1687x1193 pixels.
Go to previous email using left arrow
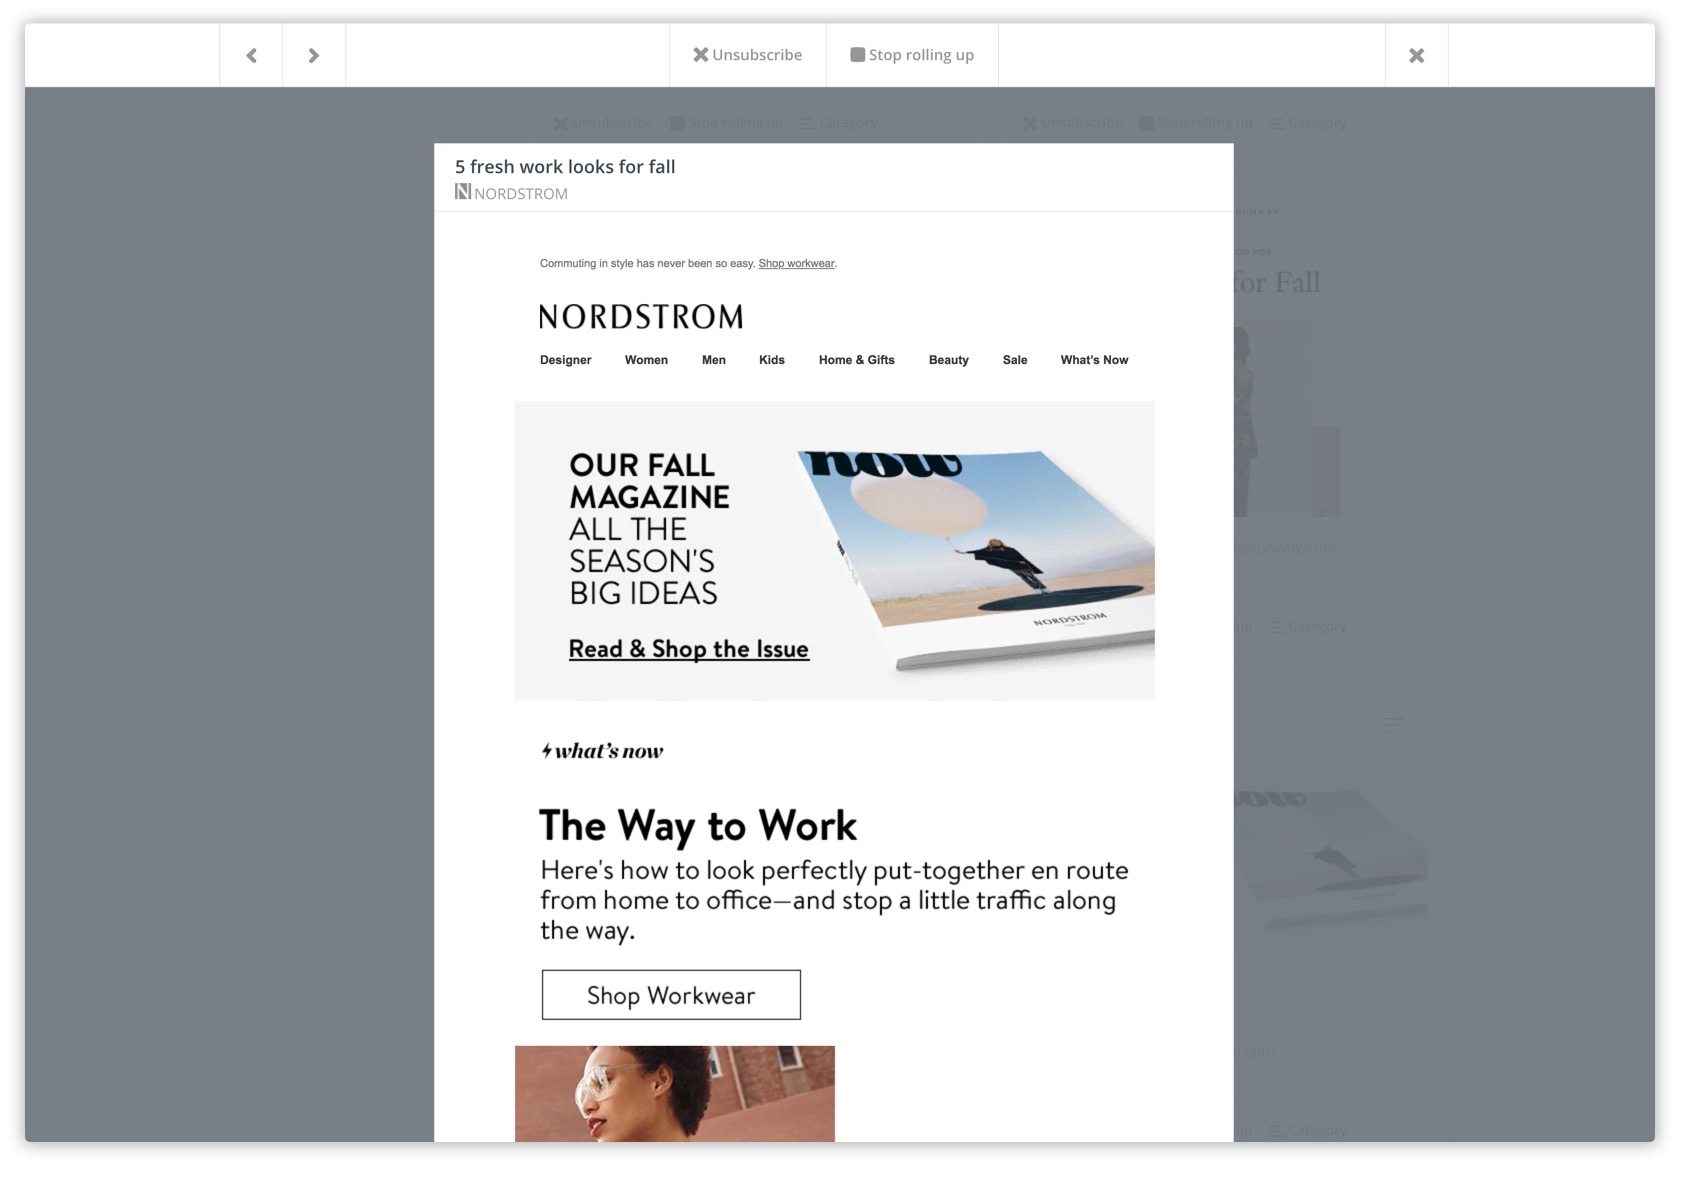pyautogui.click(x=251, y=56)
